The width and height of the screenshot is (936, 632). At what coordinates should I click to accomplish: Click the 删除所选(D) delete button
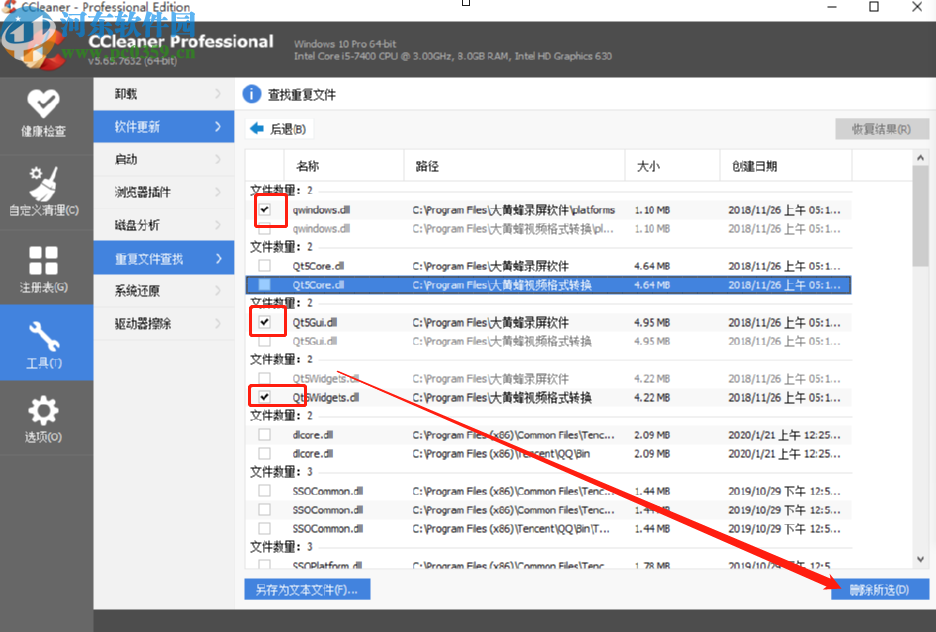[x=880, y=590]
